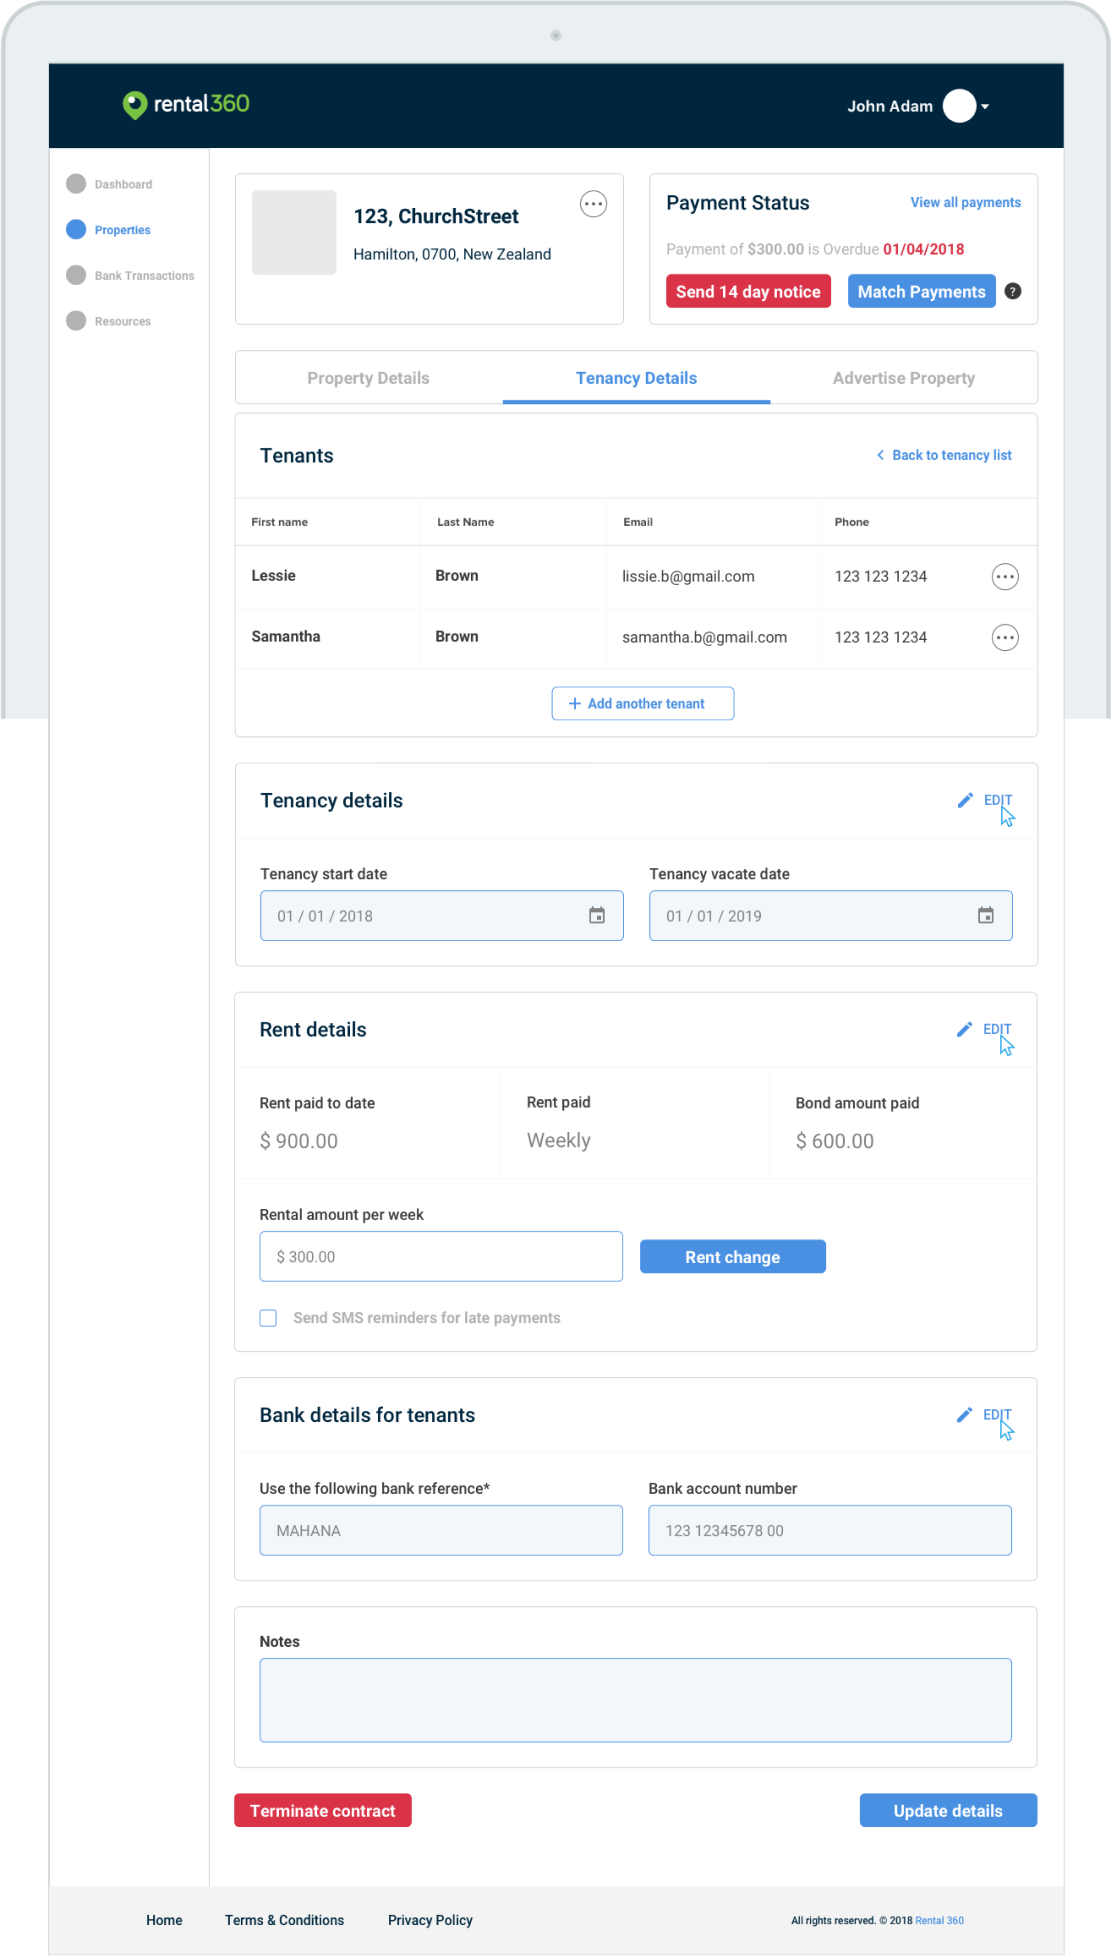Enable SMS reminders for late payments
The image size is (1112, 1956).
268,1318
